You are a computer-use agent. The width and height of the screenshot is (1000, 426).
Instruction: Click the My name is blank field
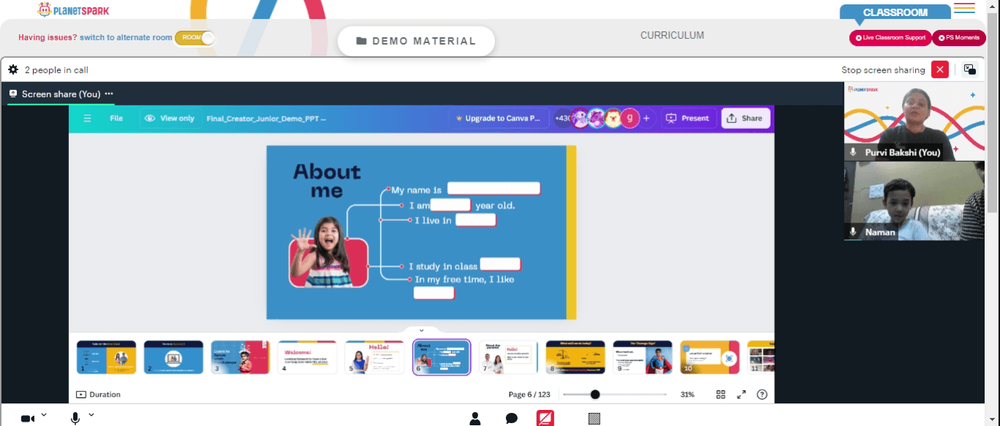tap(494, 188)
